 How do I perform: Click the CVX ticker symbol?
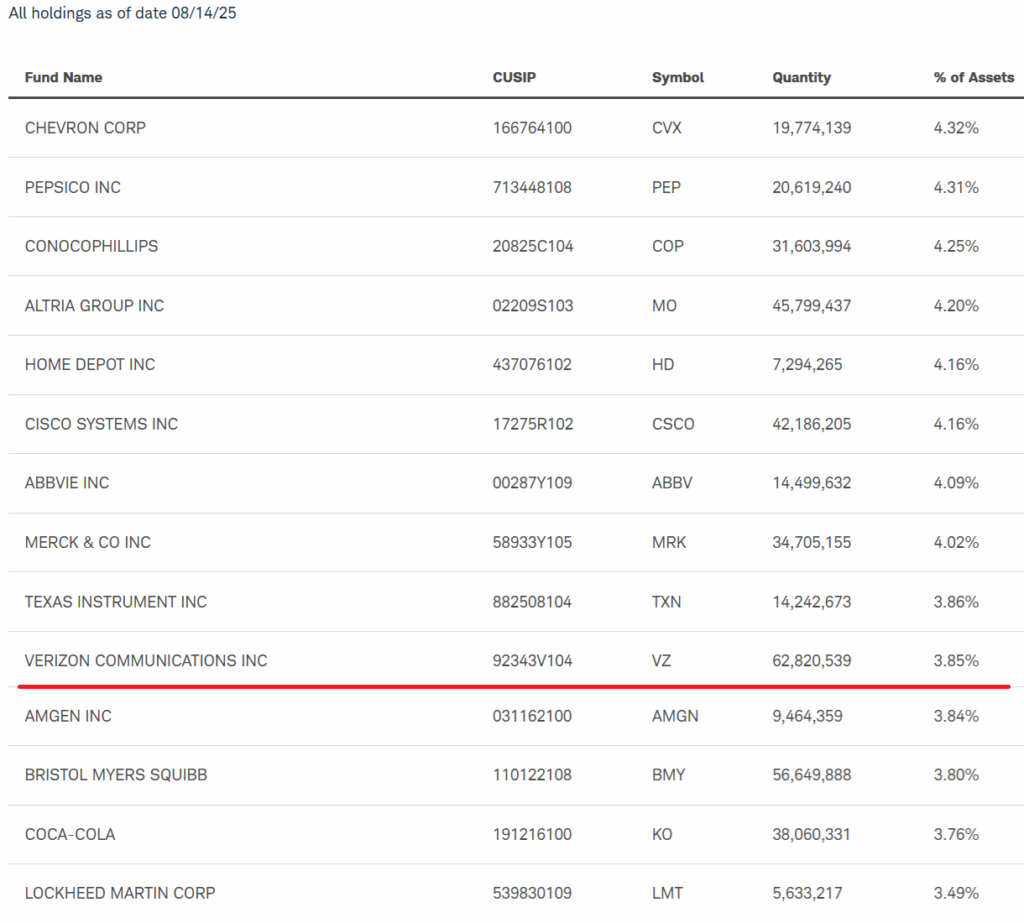(x=666, y=127)
